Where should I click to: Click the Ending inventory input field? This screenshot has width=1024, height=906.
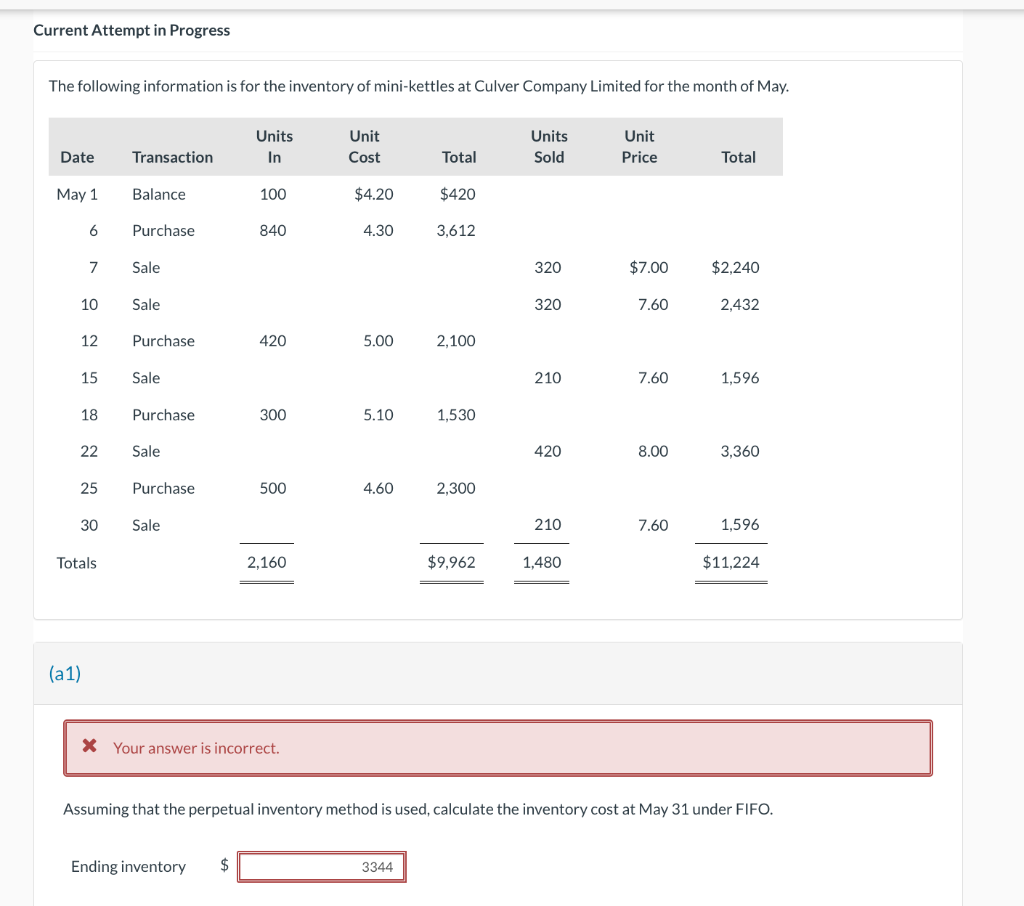coord(321,867)
